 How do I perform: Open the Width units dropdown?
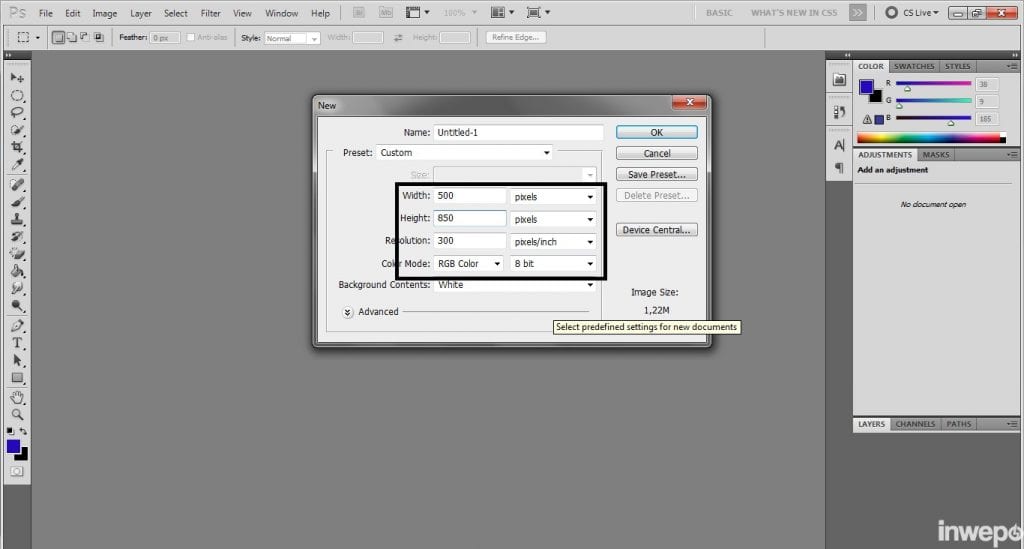click(x=554, y=196)
